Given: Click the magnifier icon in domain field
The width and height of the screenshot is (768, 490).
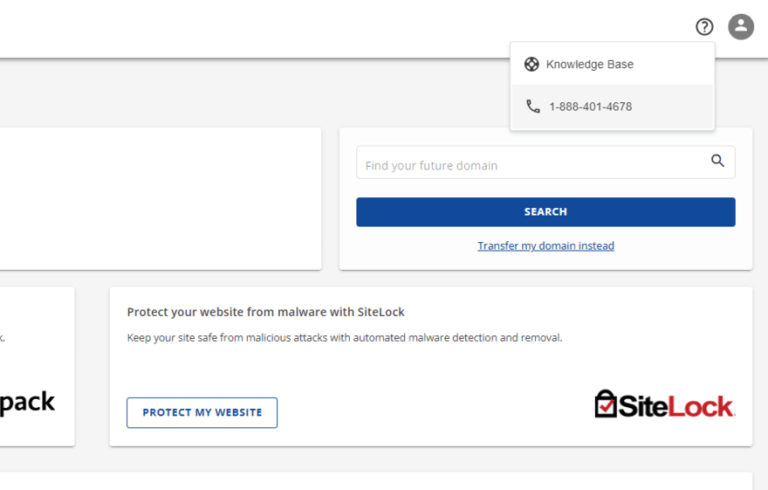Looking at the screenshot, I should pos(717,160).
